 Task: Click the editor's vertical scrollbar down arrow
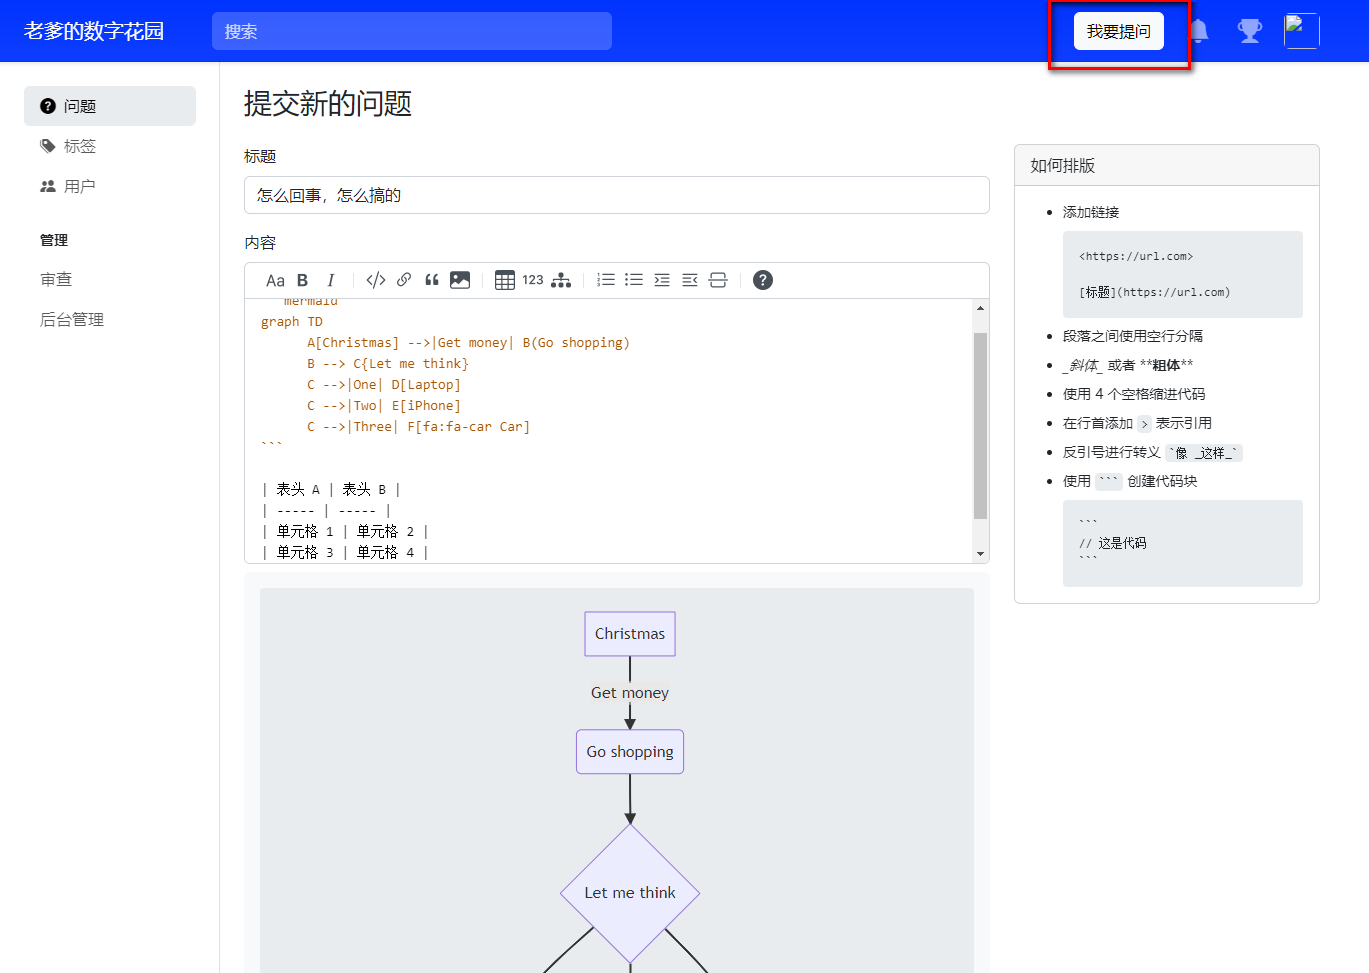tap(980, 553)
